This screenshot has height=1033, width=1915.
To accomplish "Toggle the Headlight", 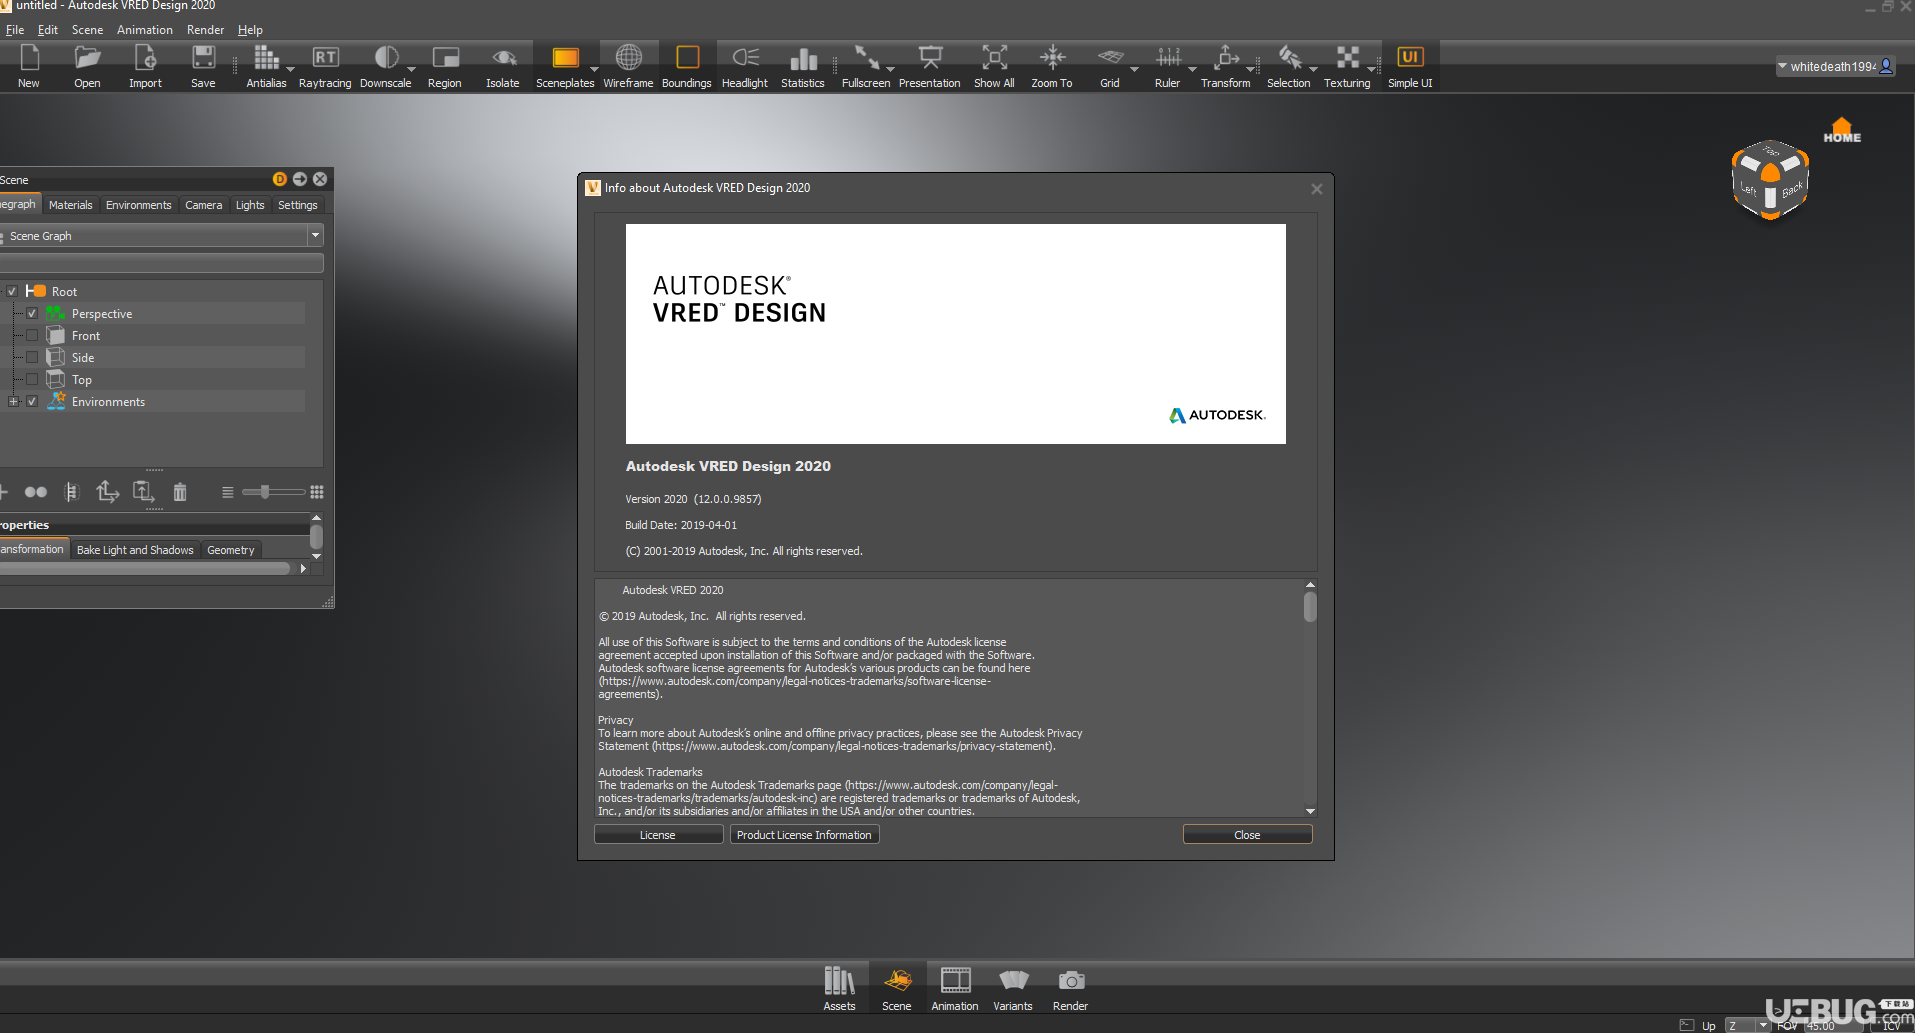I will [745, 66].
